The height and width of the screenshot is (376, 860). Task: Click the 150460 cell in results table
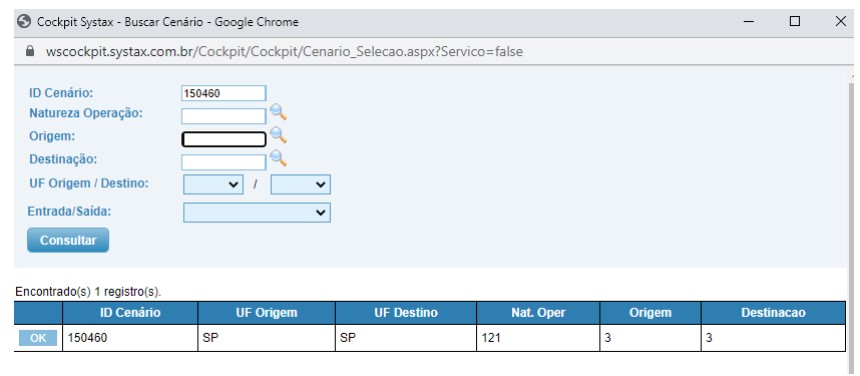pos(130,338)
